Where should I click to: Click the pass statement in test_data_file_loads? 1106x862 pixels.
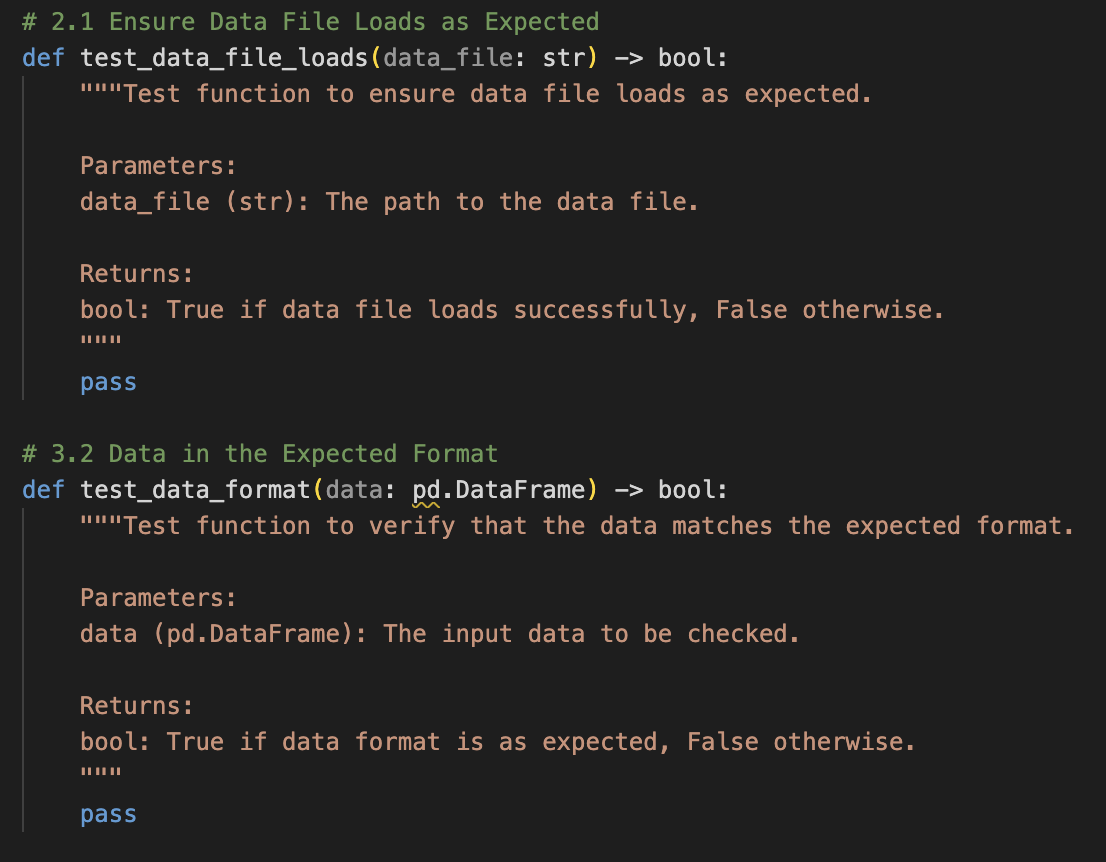[108, 381]
